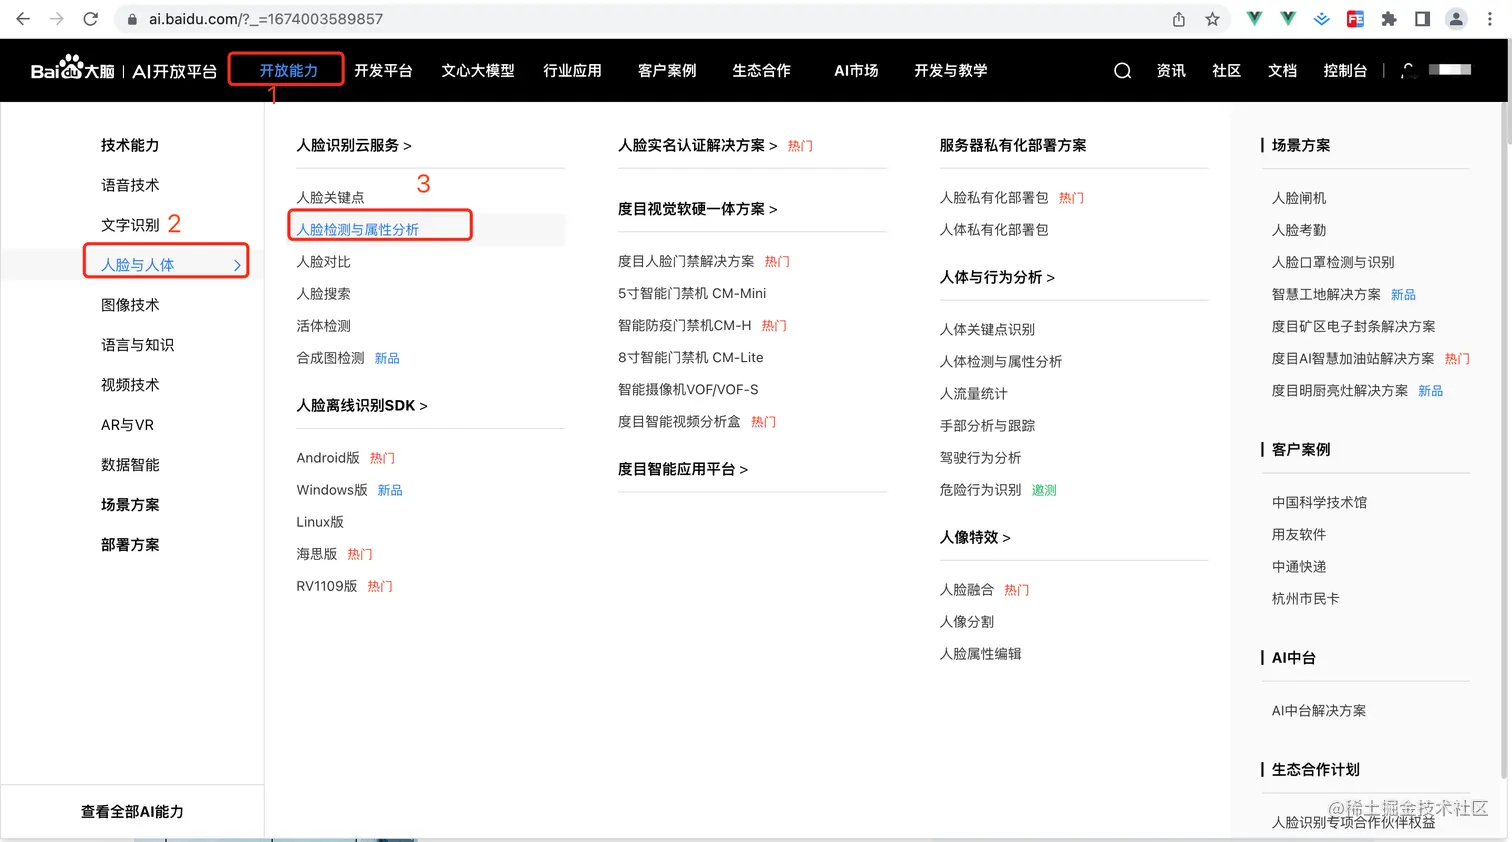Image resolution: width=1512 pixels, height=842 pixels.
Task: Open 活体检测 link
Action: click(323, 325)
